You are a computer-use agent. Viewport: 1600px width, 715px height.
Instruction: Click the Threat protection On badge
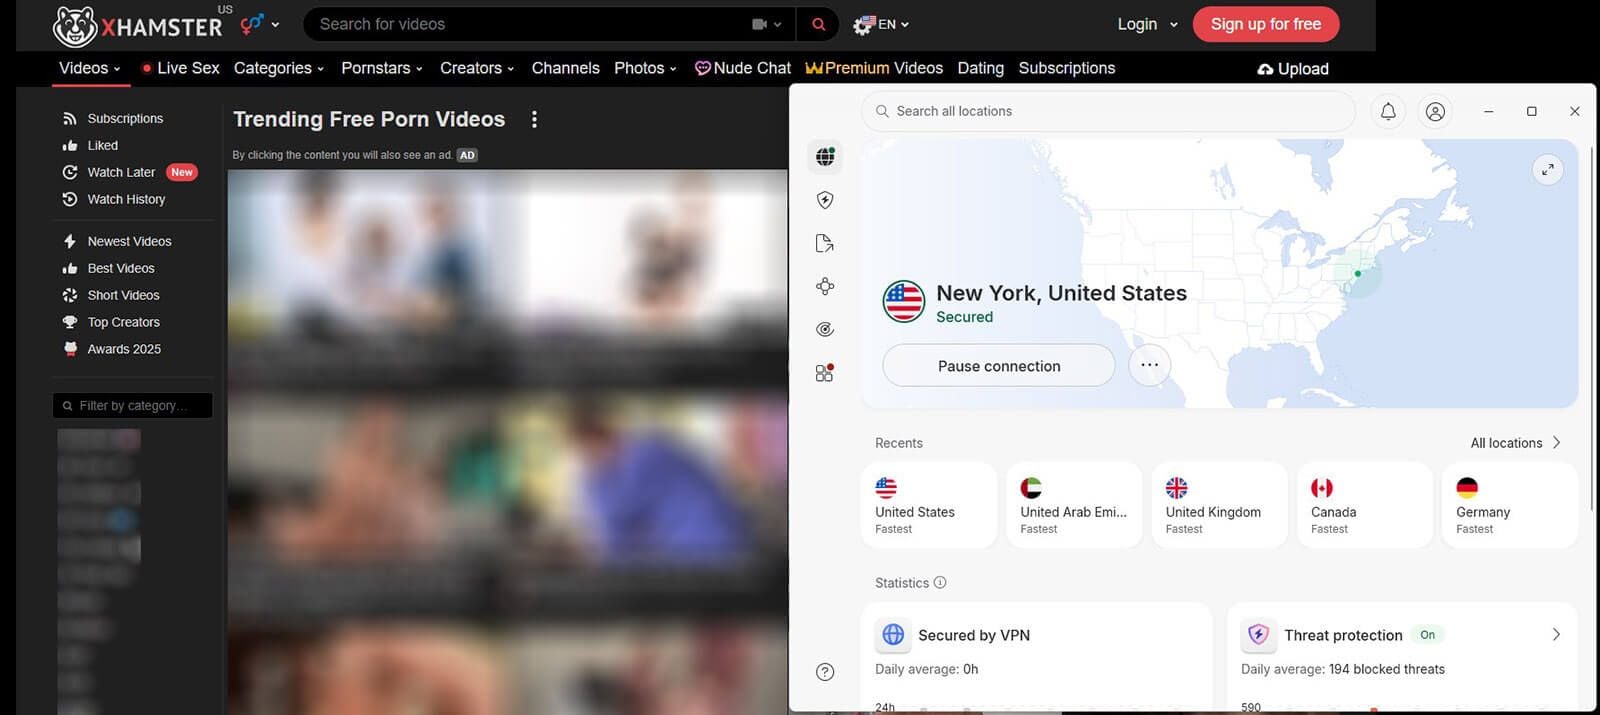coord(1427,635)
